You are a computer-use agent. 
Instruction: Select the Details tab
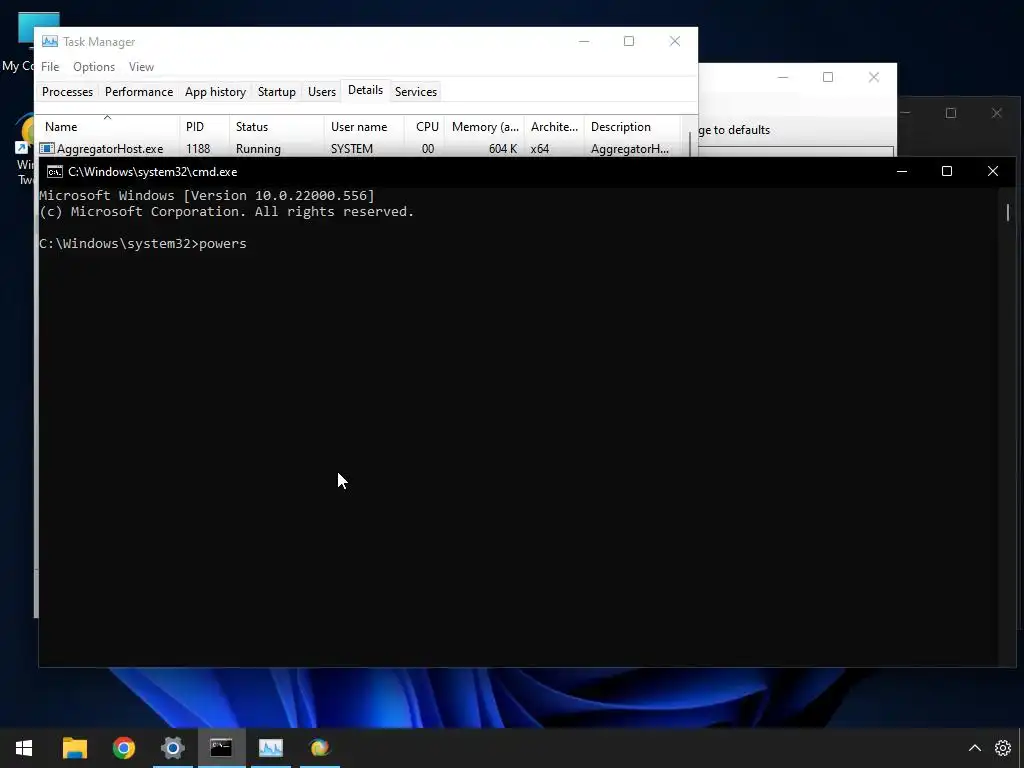[x=365, y=91]
